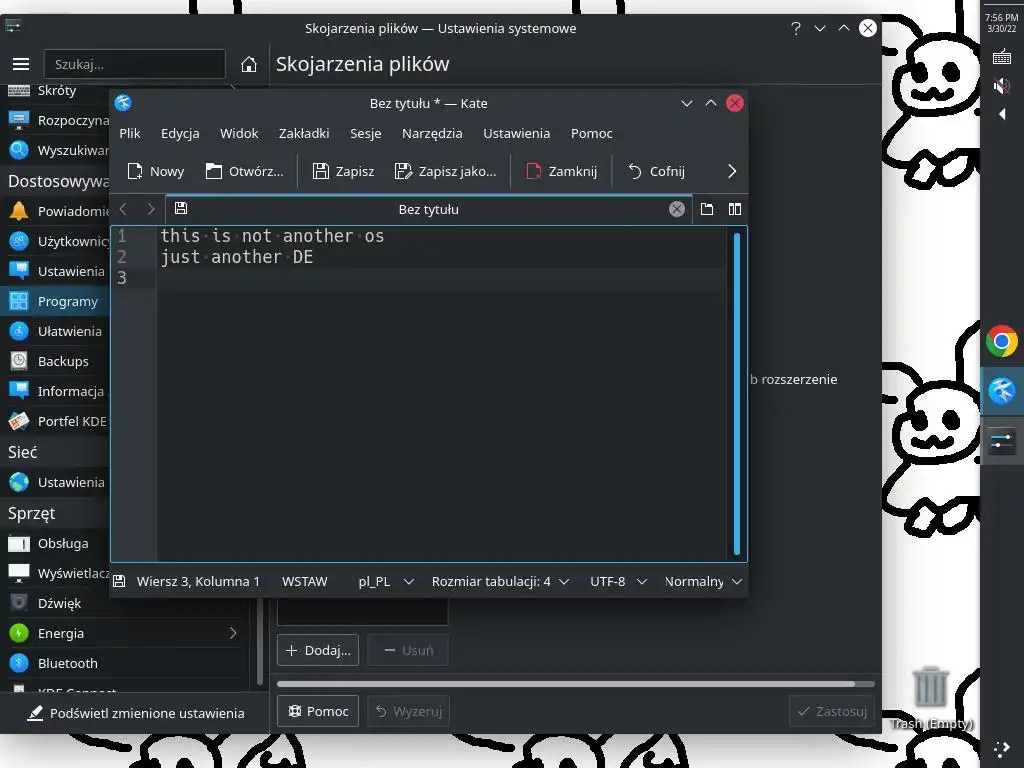The height and width of the screenshot is (768, 1024).
Task: Click the Zastosuj apply button
Action: click(832, 711)
